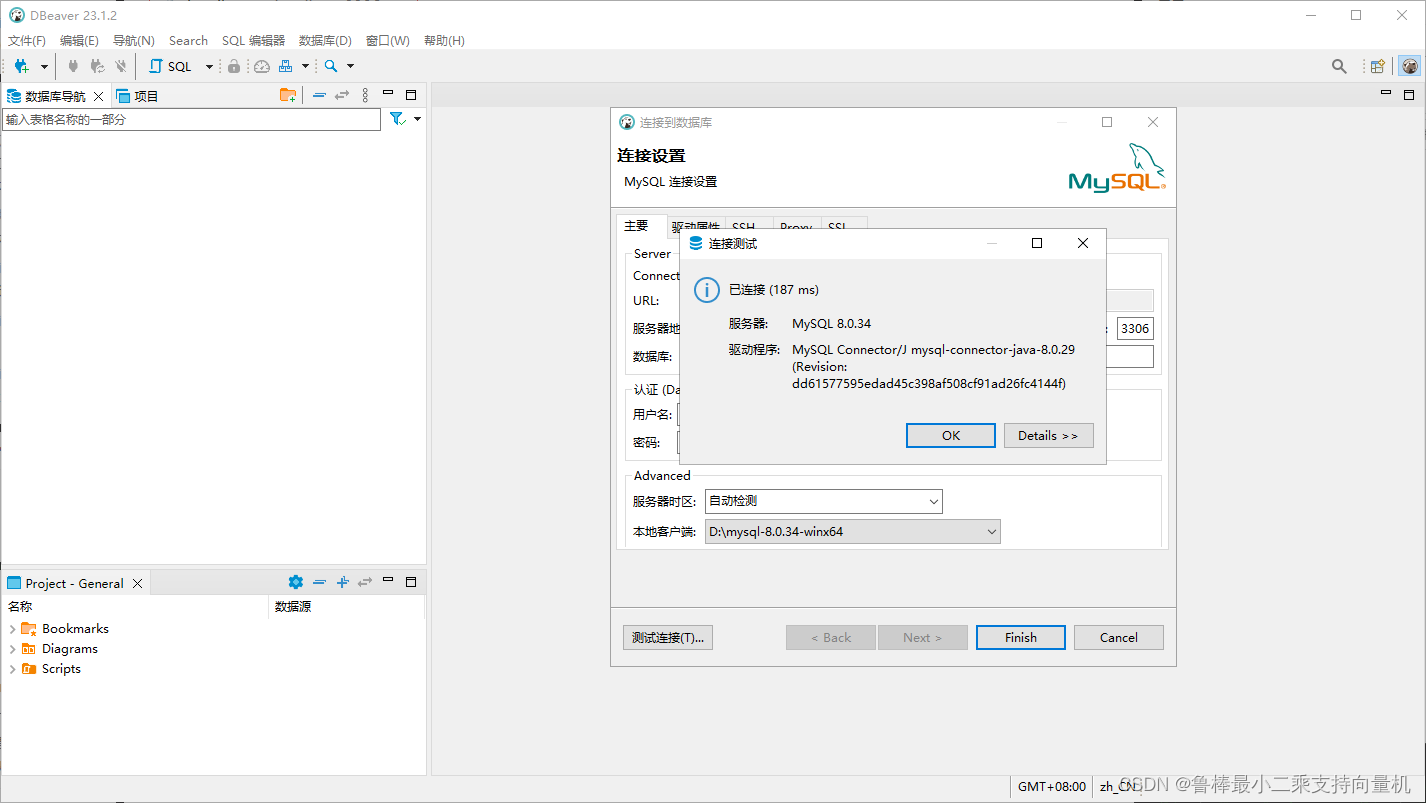The width and height of the screenshot is (1426, 803).
Task: Open the 文件(F) menu
Action: [x=27, y=41]
